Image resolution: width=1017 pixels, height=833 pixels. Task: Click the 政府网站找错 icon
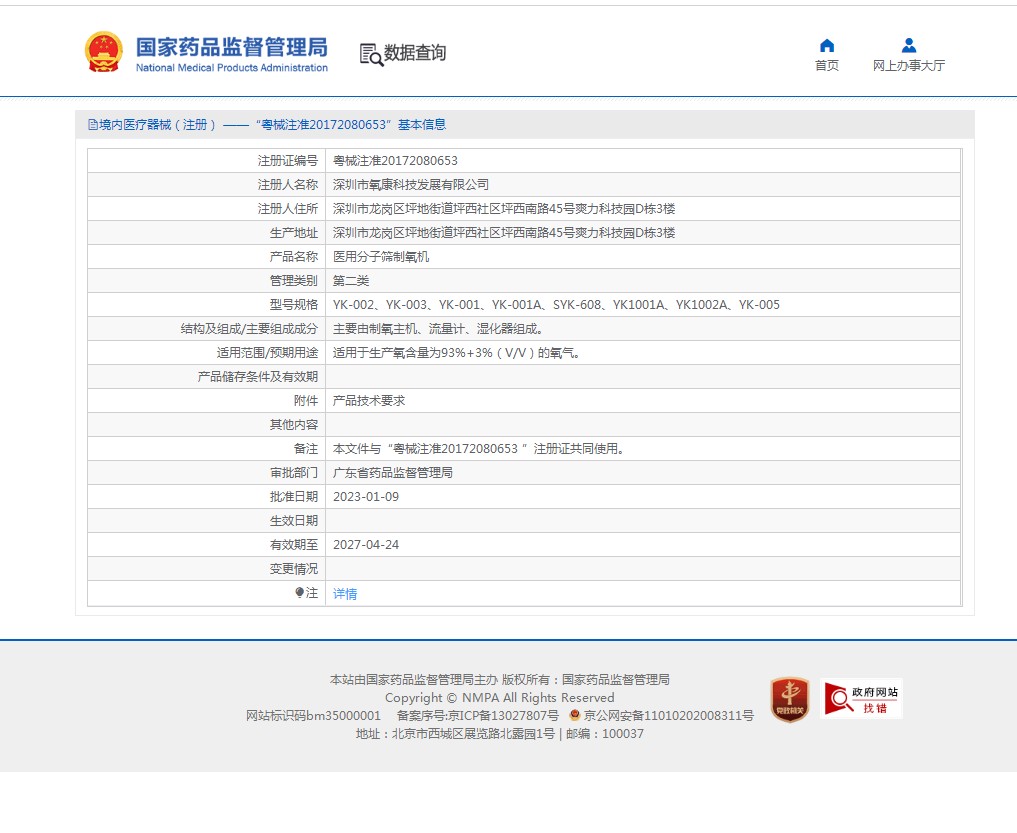click(861, 699)
